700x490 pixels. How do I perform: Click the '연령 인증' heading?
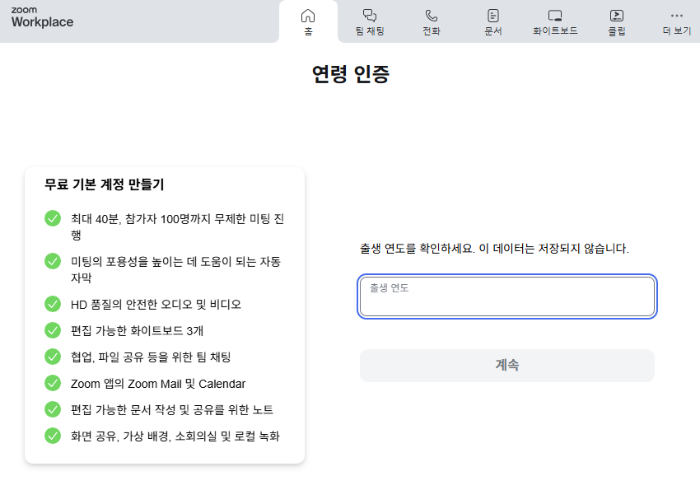click(350, 74)
